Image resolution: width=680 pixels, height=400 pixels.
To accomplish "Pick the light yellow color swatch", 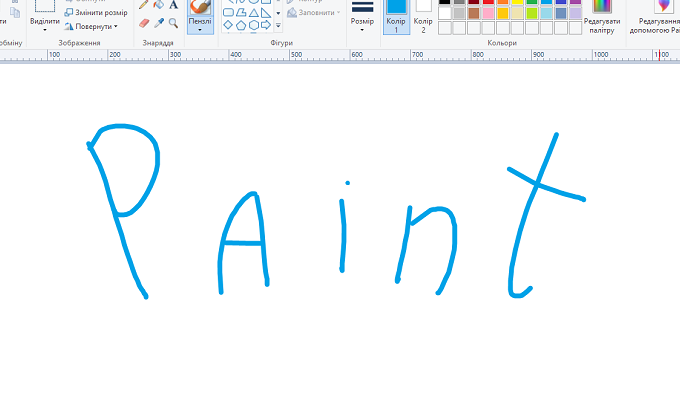I will click(517, 13).
